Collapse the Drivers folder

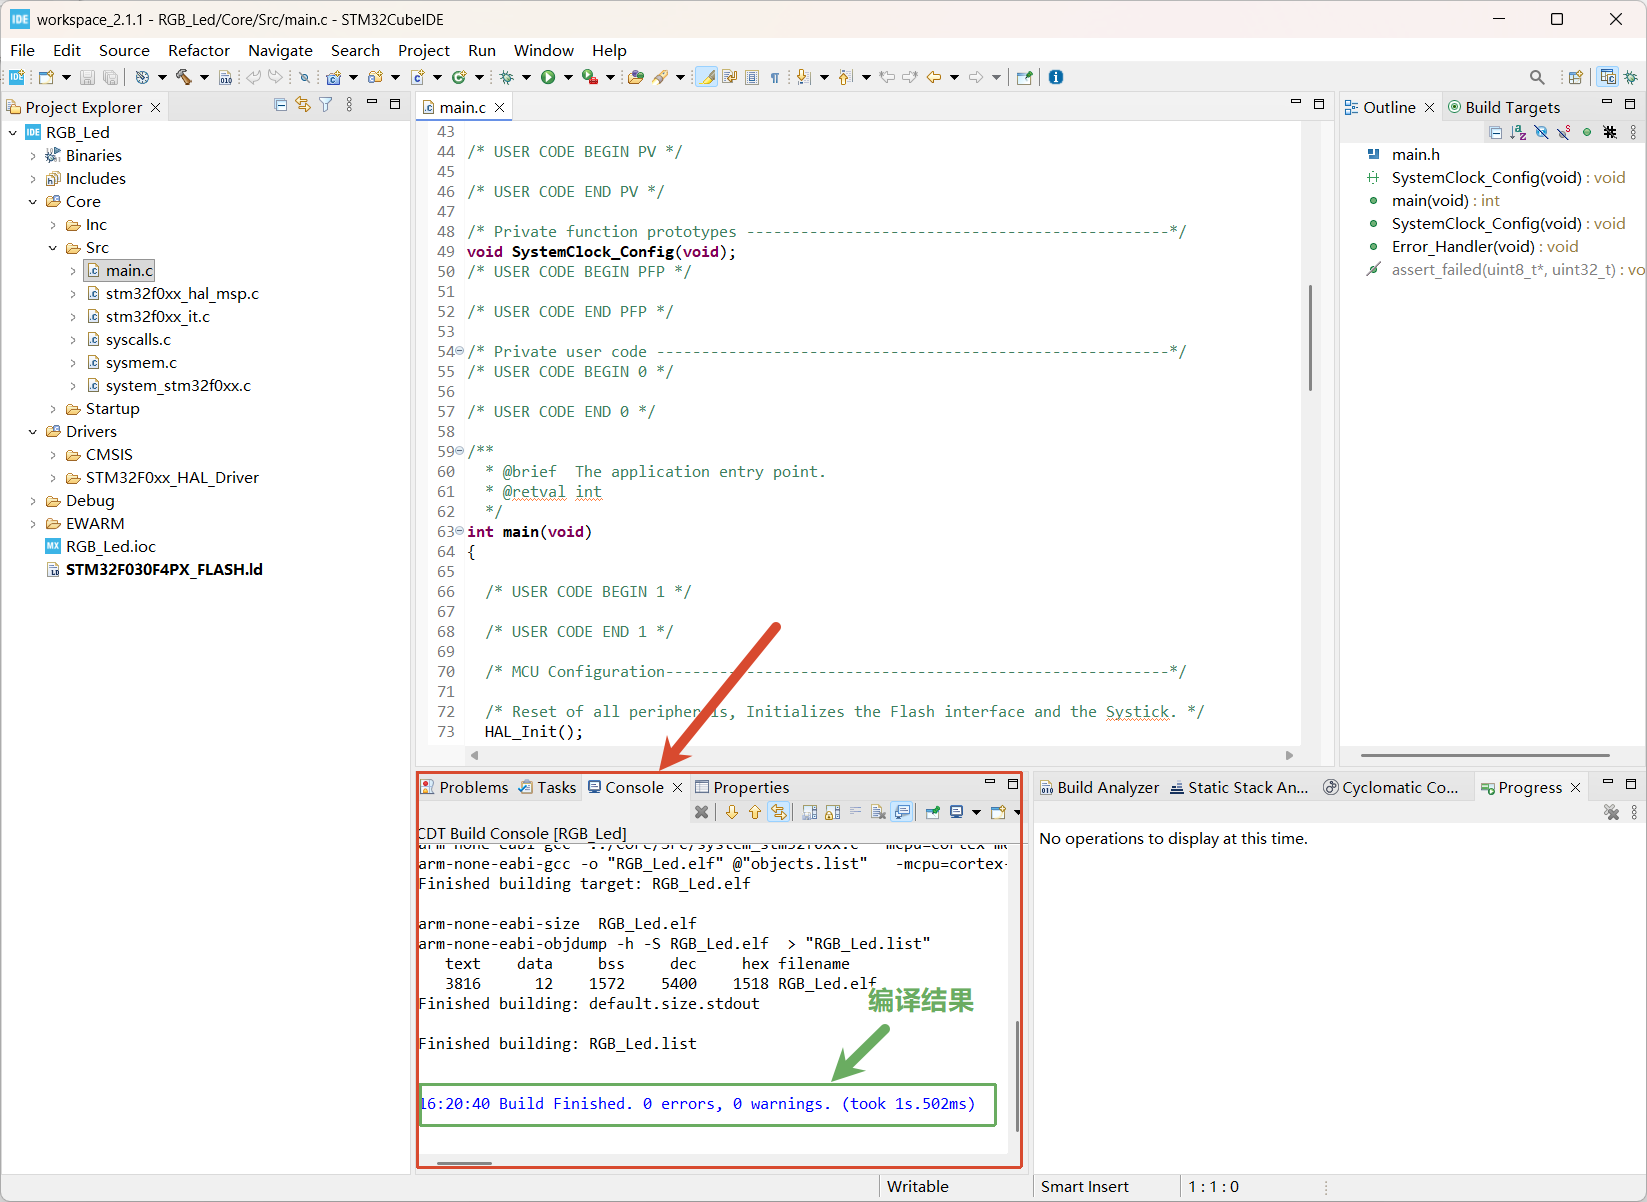[x=32, y=432]
